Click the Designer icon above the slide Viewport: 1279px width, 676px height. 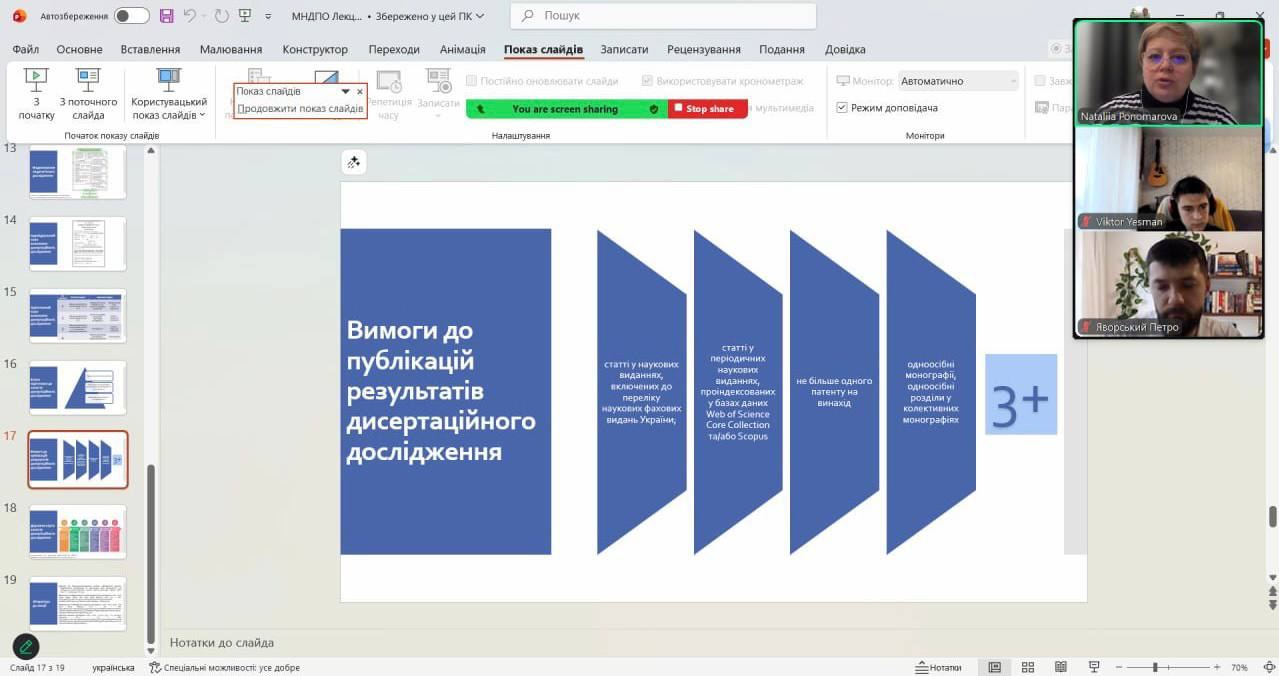353,162
